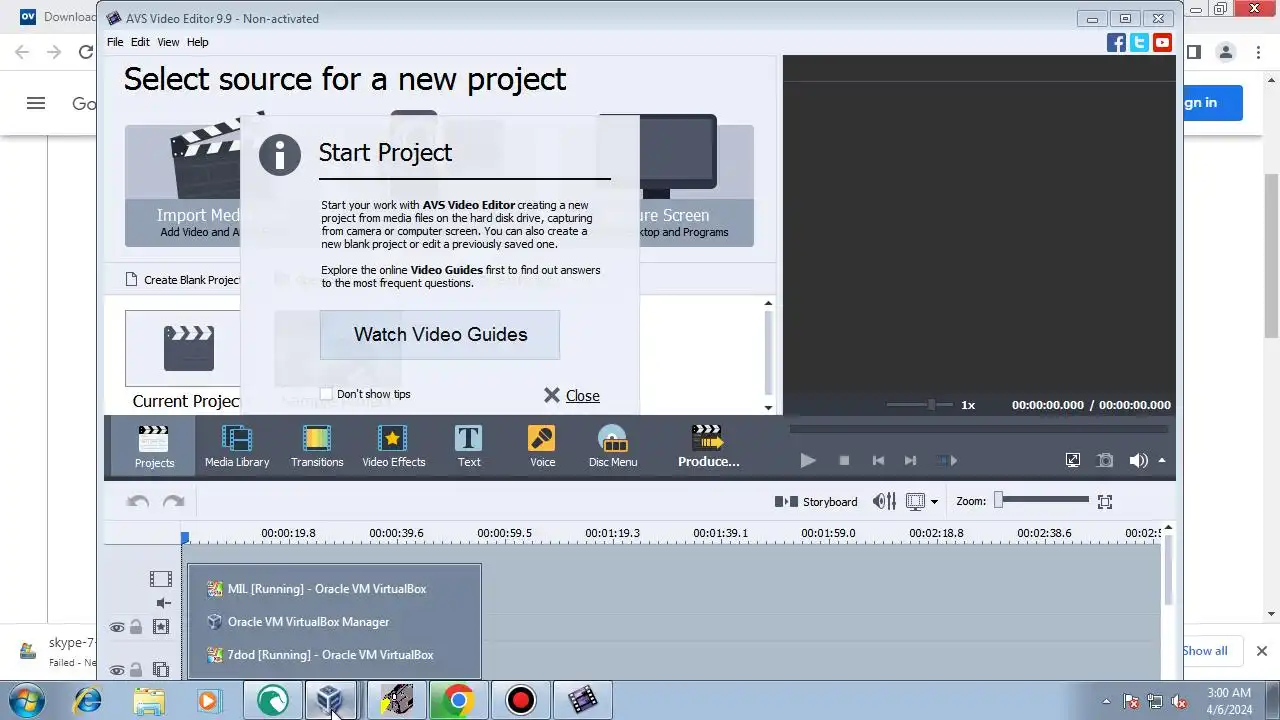Go to the next frame
The height and width of the screenshot is (720, 1280).
pyautogui.click(x=910, y=460)
